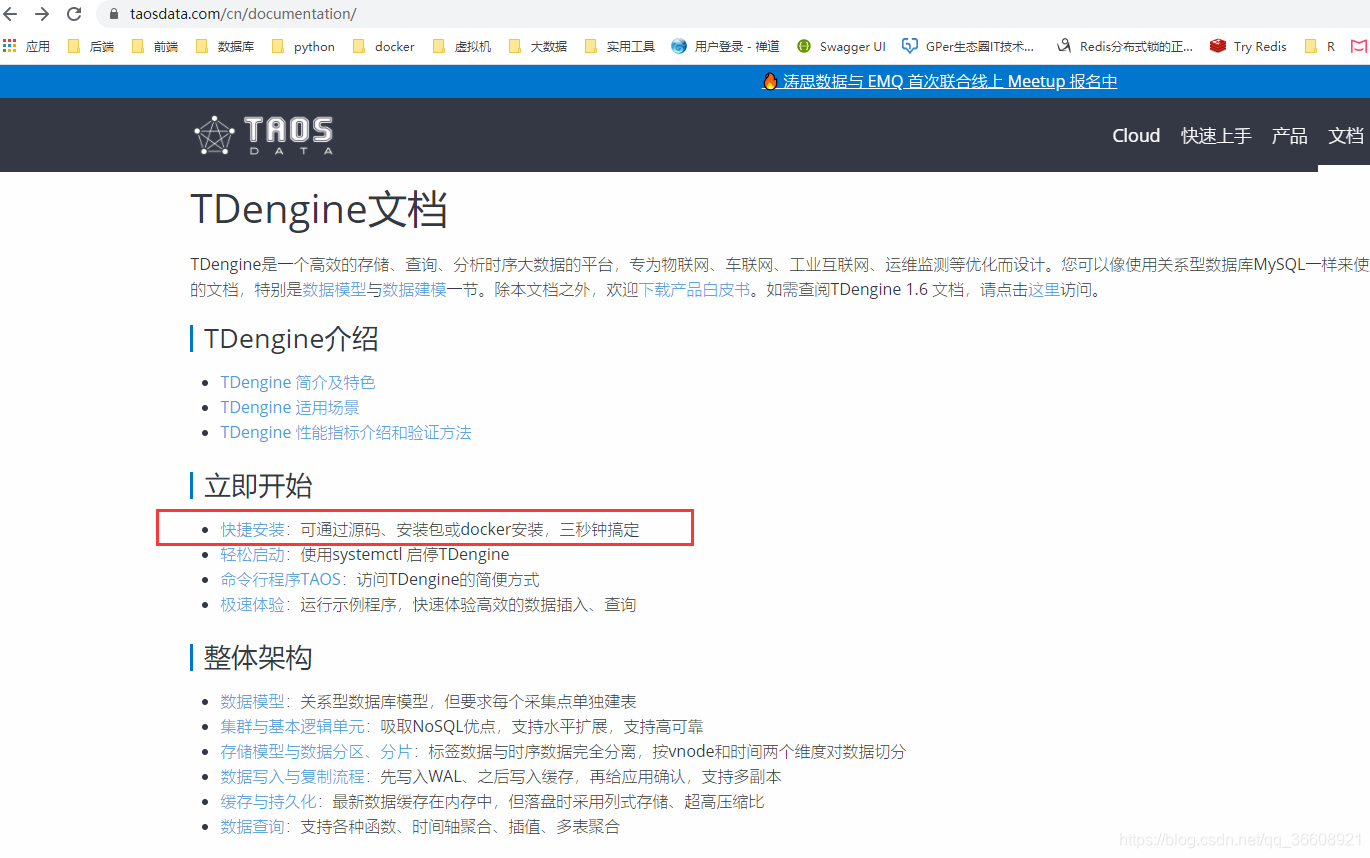Select the 文档 navigation menu item

coord(1345,135)
